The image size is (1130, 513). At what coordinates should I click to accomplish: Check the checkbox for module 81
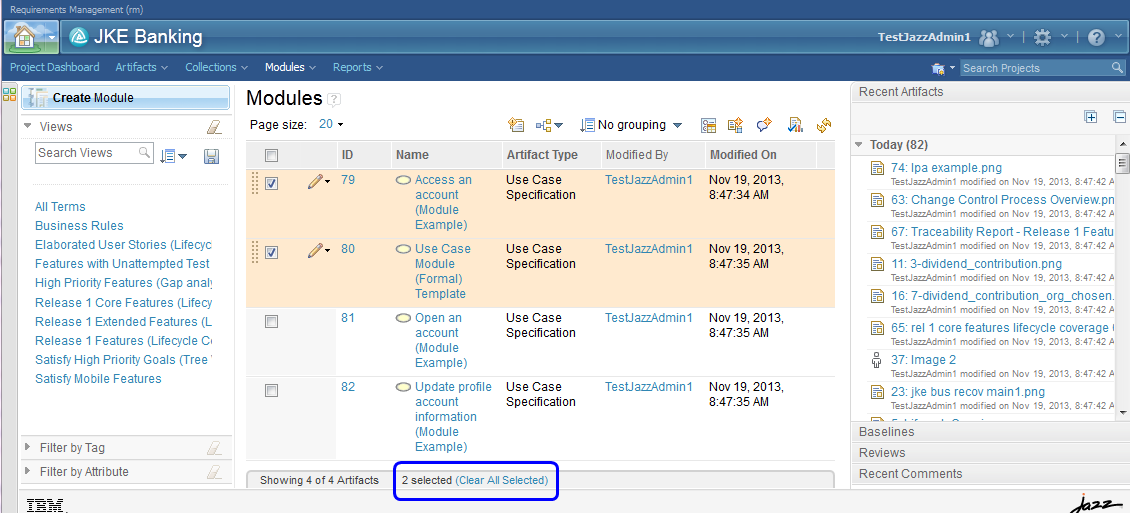click(271, 321)
